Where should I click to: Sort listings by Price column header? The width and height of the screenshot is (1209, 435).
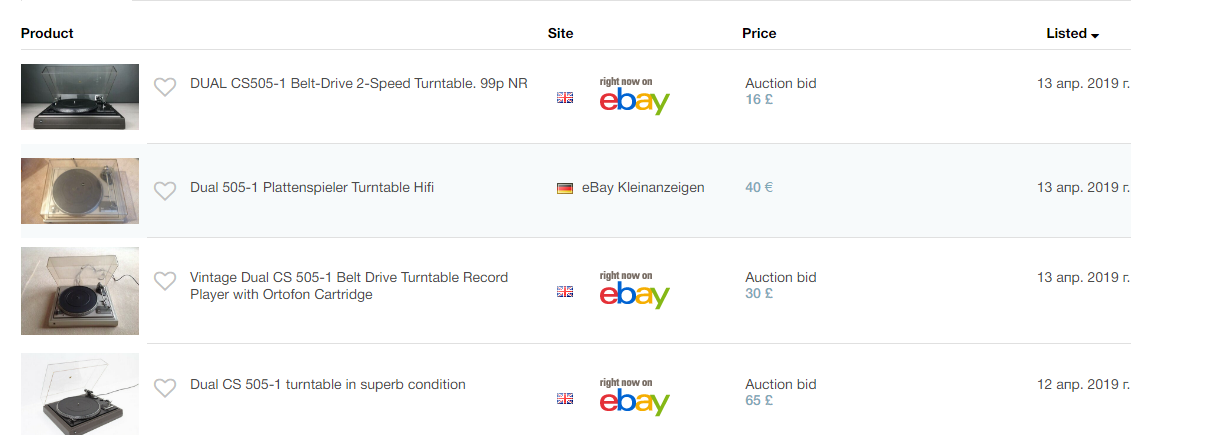coord(759,33)
